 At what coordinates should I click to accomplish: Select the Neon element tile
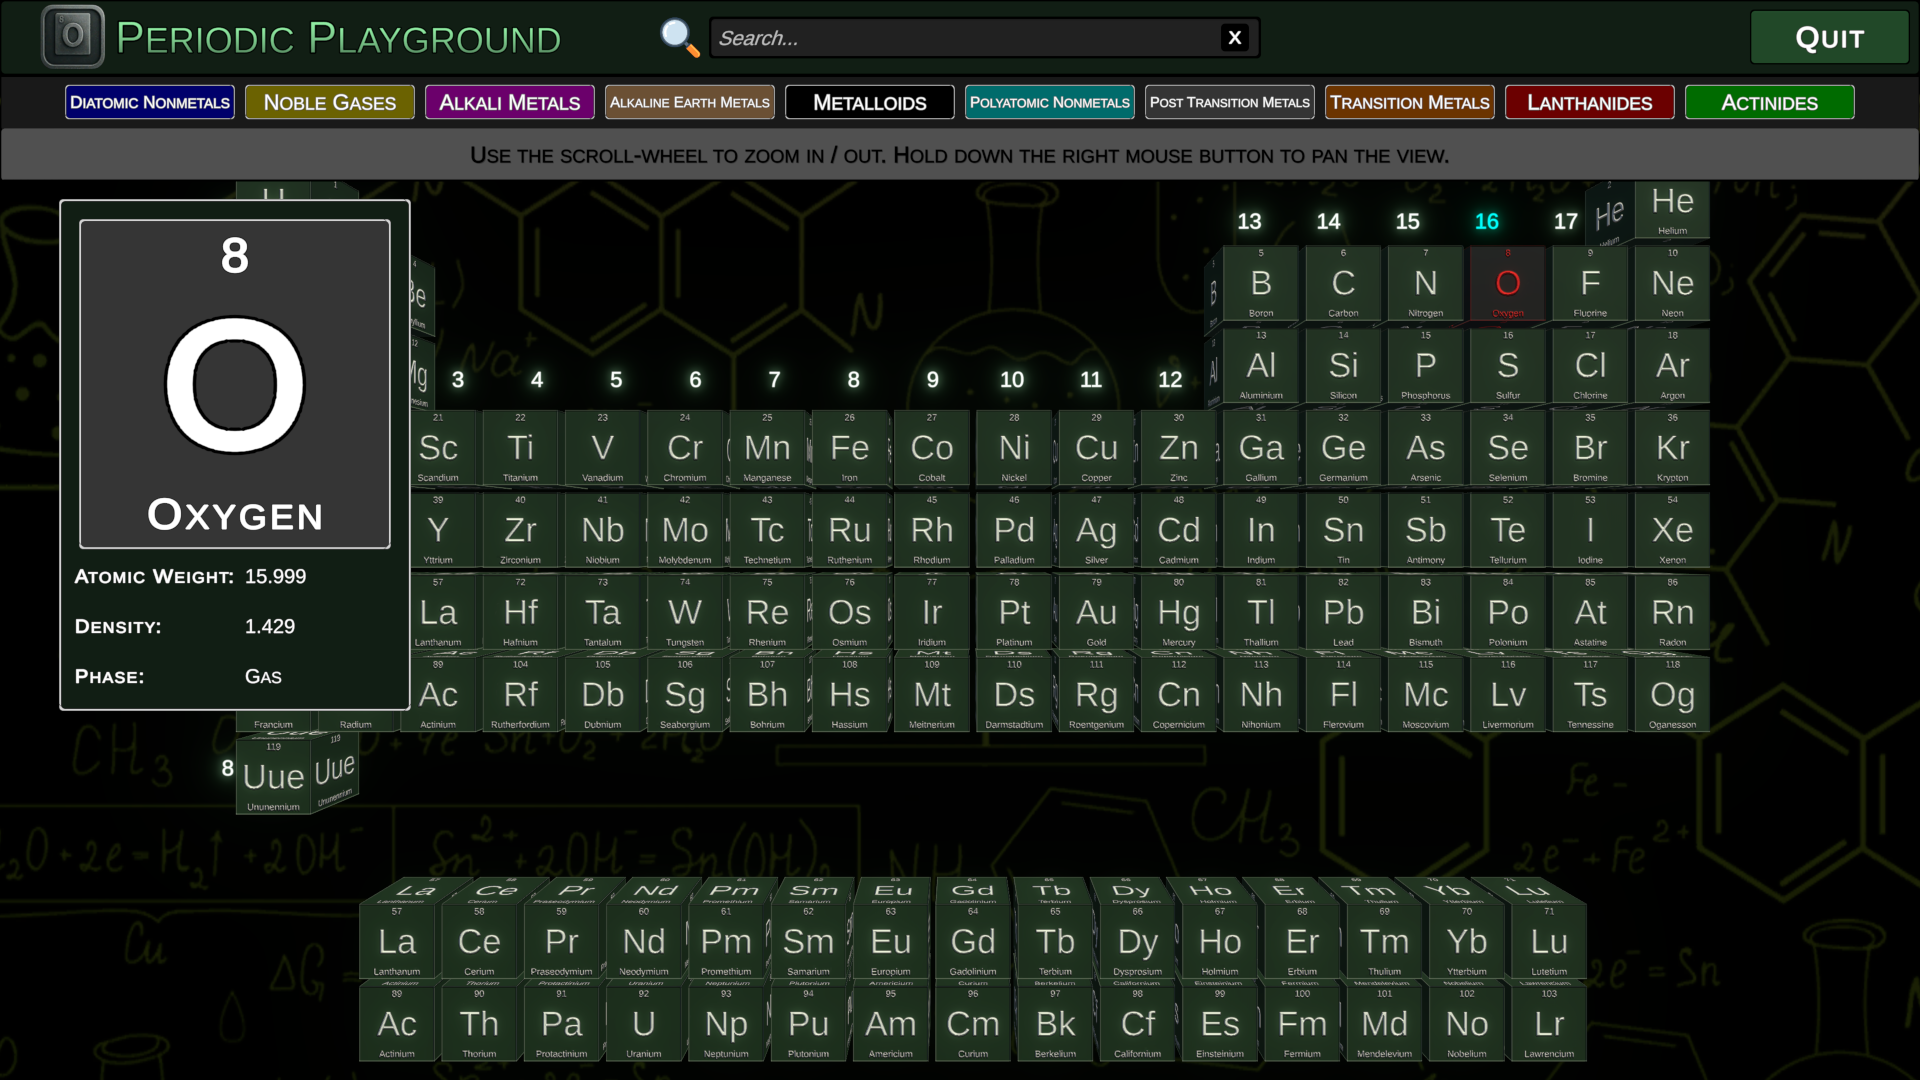click(x=1673, y=284)
